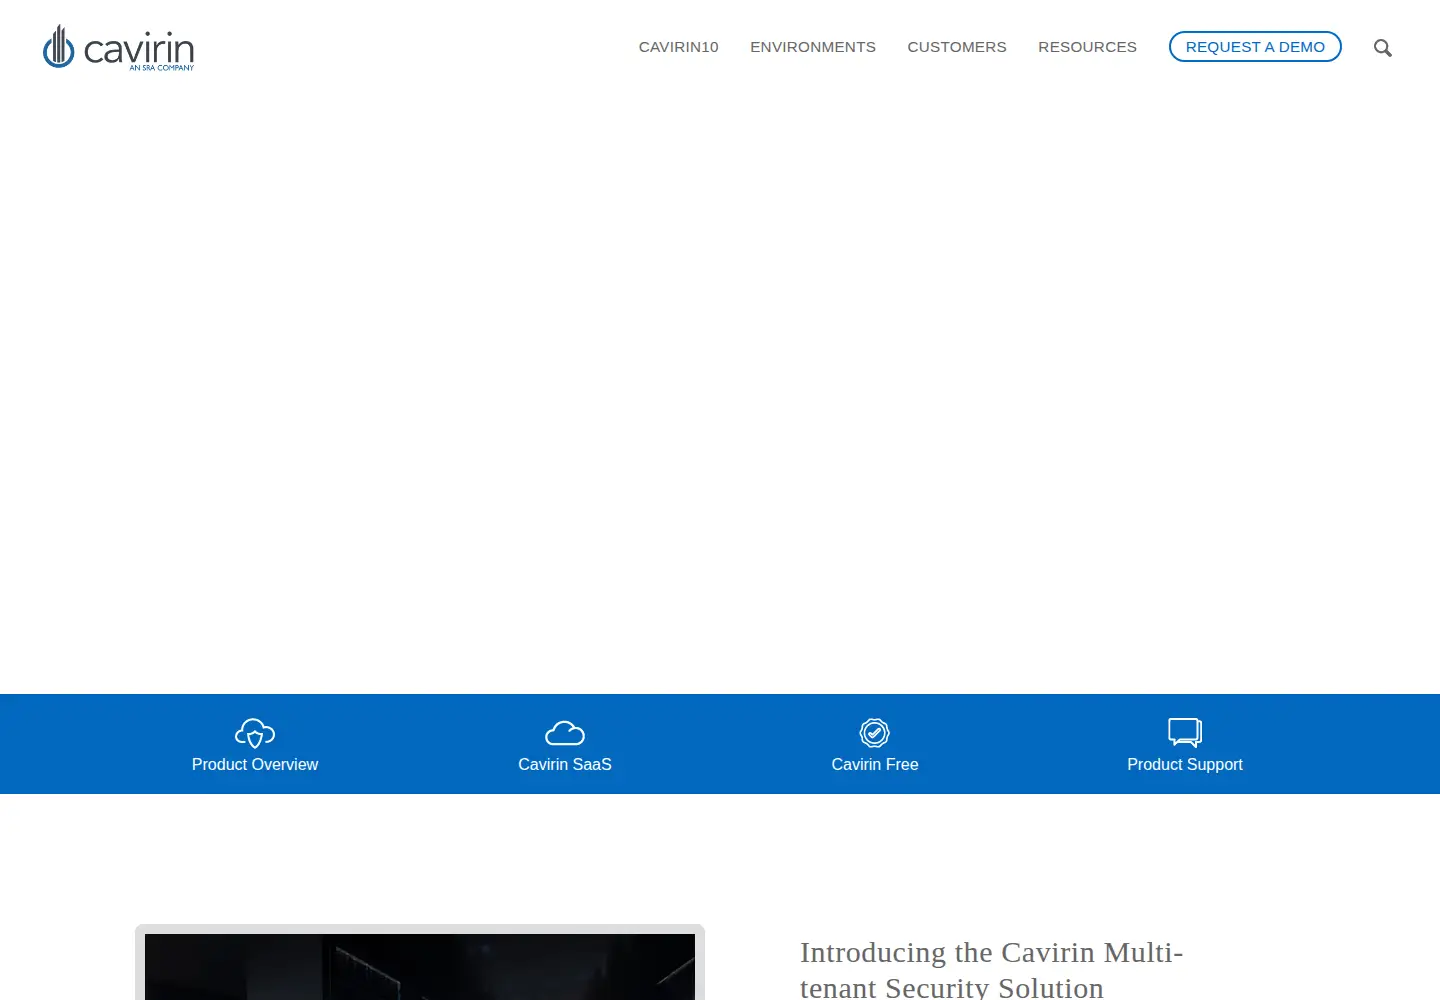Image resolution: width=1440 pixels, height=1000 pixels.
Task: Click the Introducing the Cavirin Multi-tenant heading
Action: point(991,969)
